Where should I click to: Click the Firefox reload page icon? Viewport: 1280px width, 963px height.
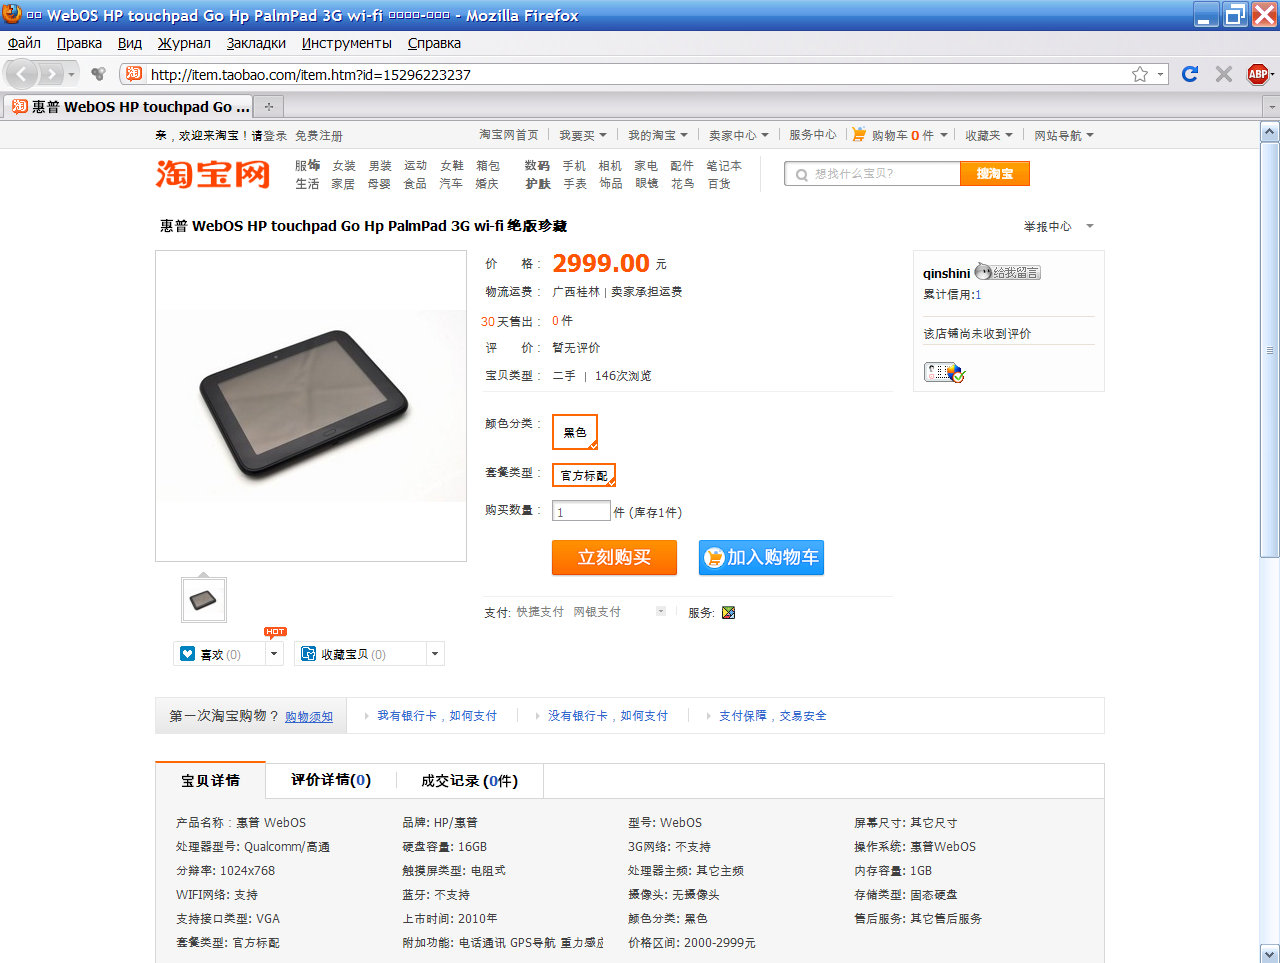(1190, 74)
